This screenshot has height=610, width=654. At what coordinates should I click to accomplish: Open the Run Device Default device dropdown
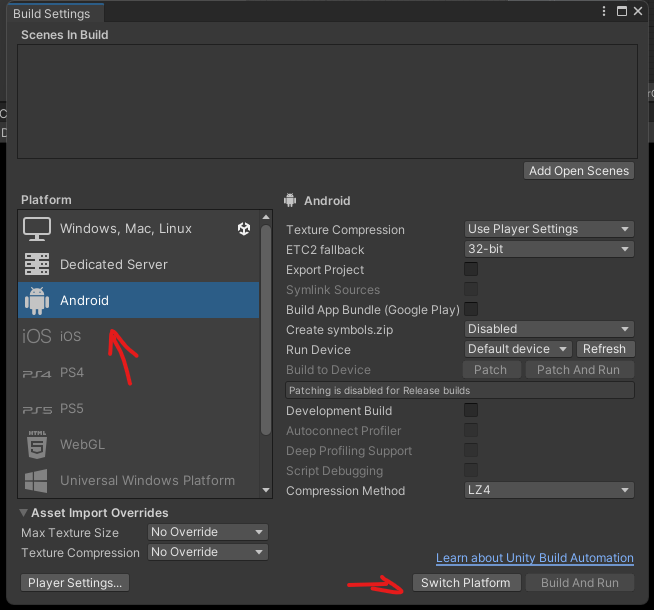518,349
